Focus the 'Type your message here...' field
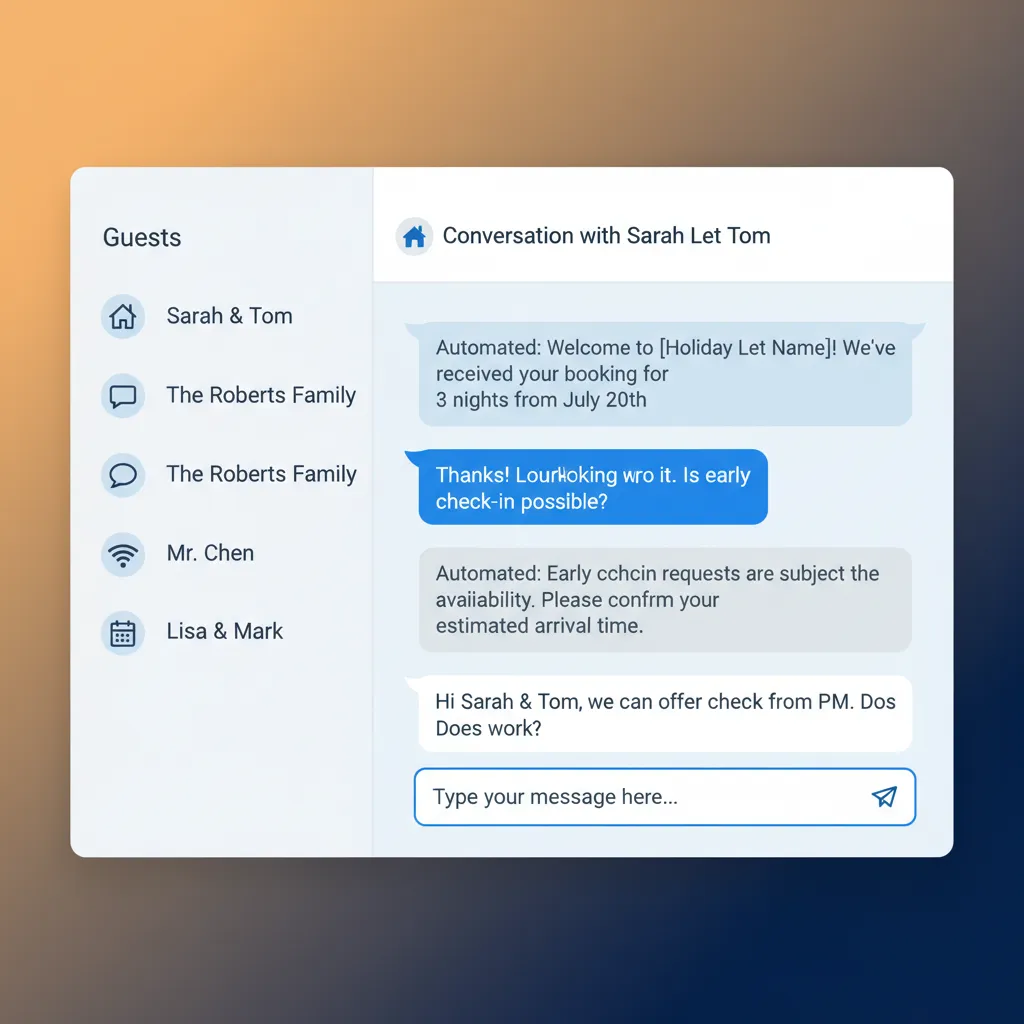The height and width of the screenshot is (1024, 1024). [665, 797]
